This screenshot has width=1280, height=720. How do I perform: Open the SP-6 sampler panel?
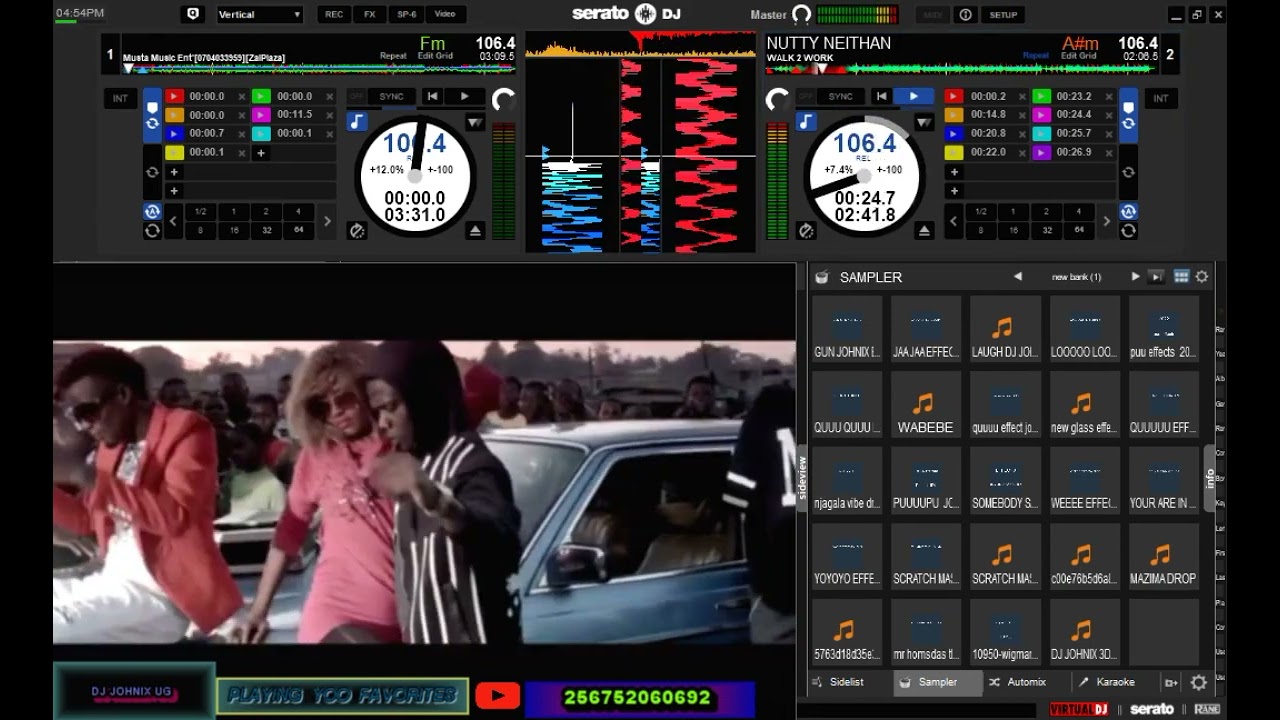click(x=406, y=14)
